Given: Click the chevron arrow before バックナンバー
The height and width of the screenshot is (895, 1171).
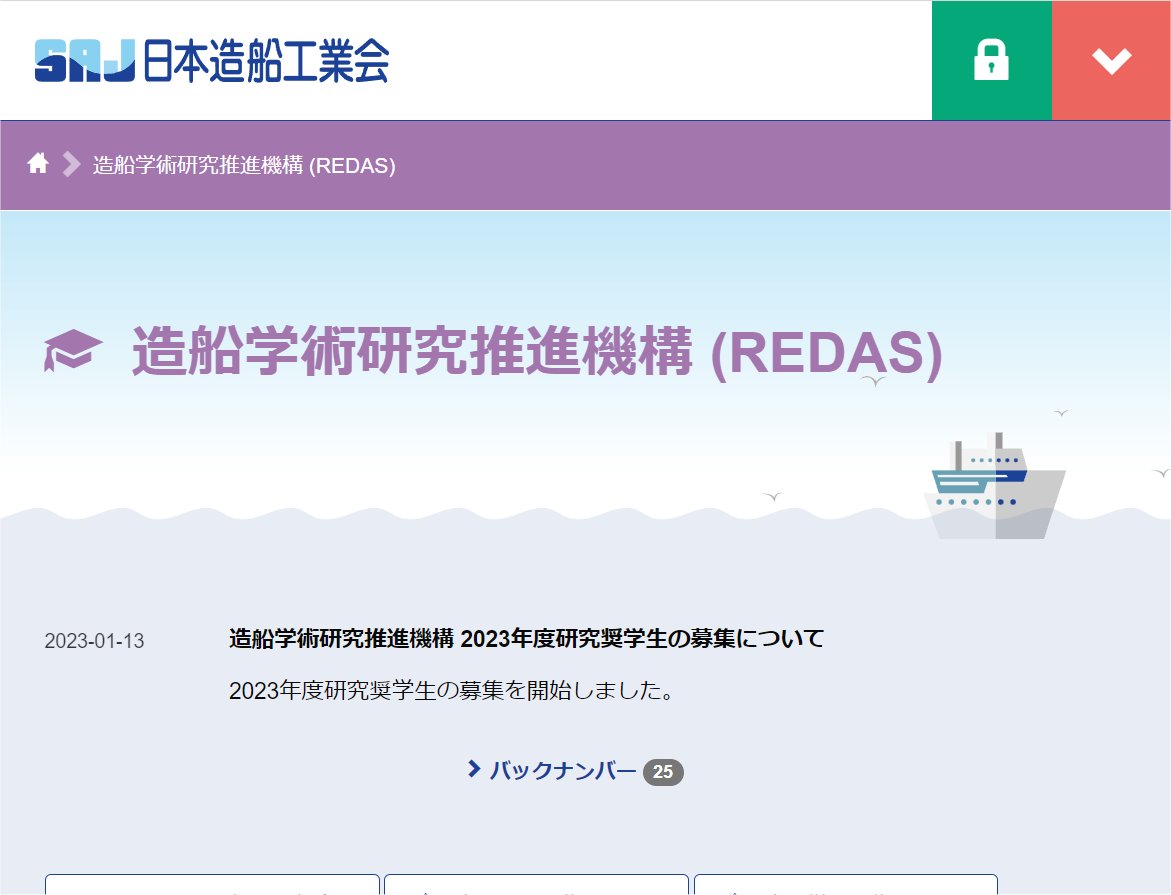Looking at the screenshot, I should click(473, 769).
